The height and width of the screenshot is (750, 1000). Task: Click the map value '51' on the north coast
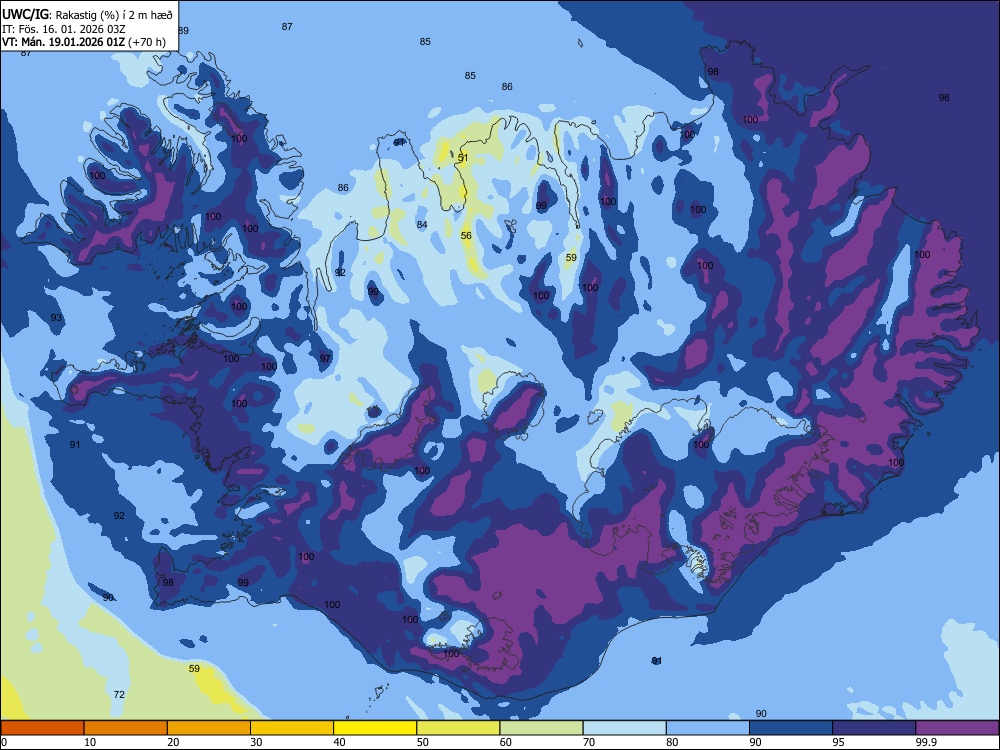coord(463,158)
